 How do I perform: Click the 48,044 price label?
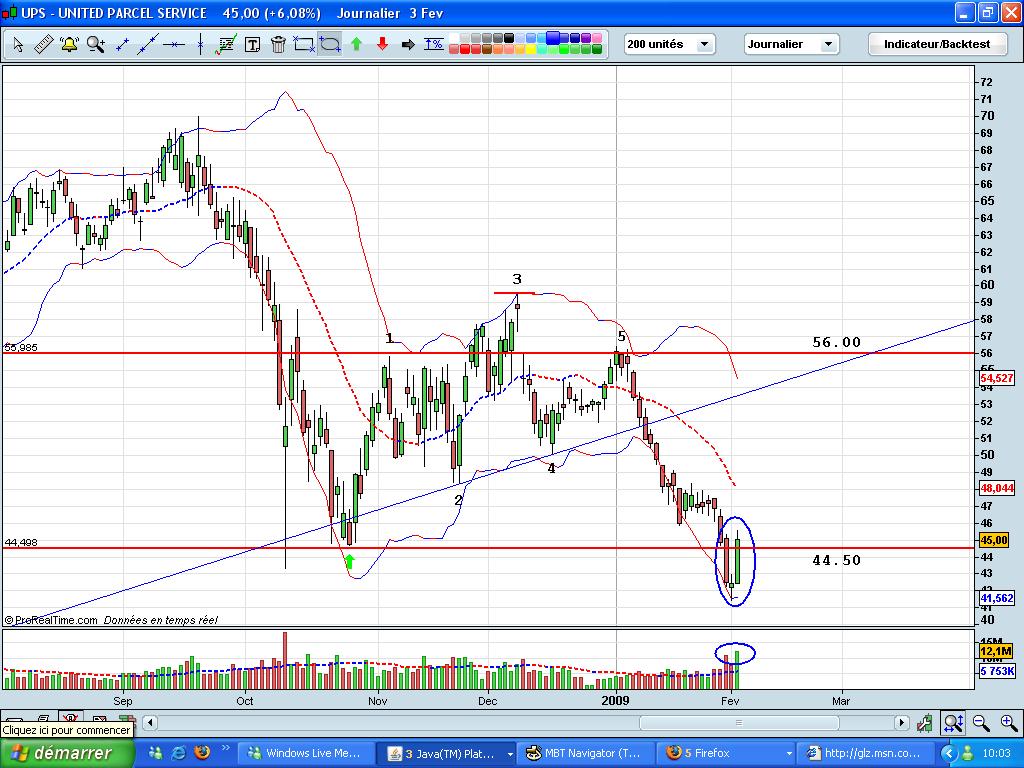997,488
